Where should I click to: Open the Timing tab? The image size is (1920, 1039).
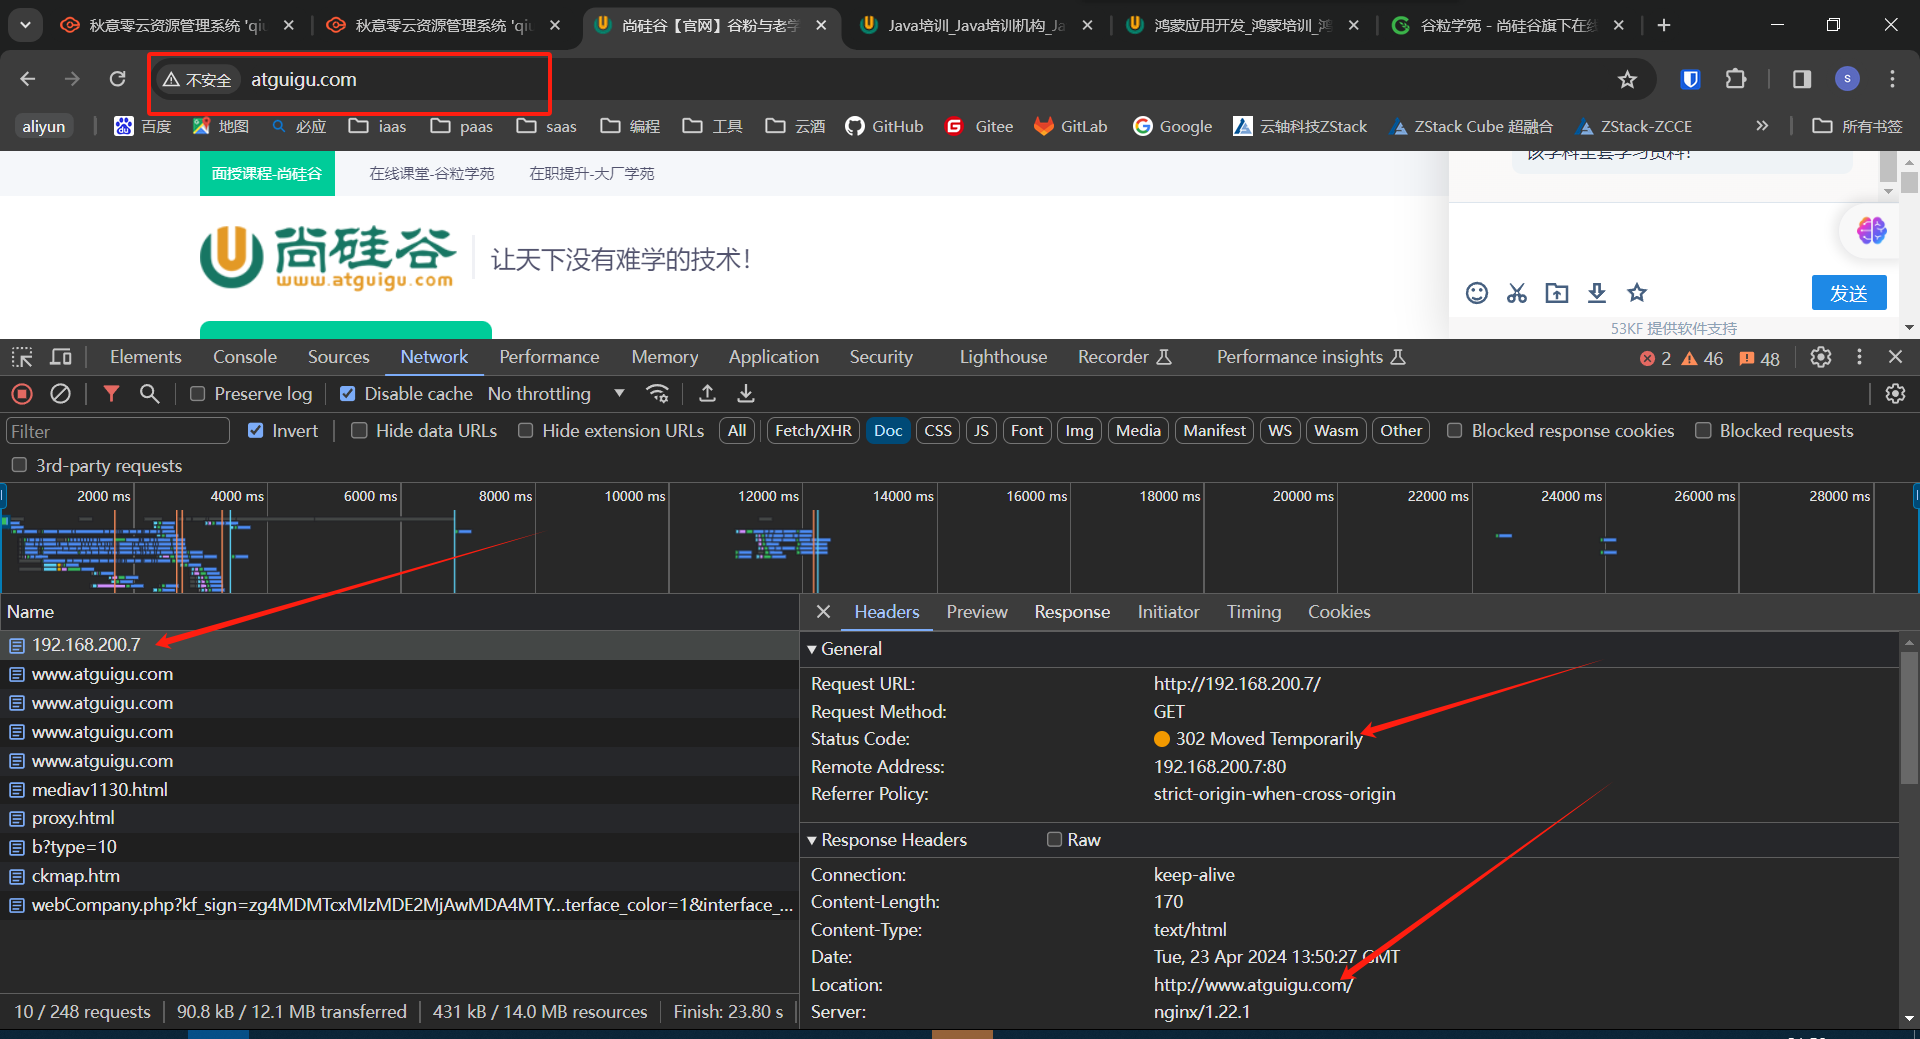point(1254,612)
